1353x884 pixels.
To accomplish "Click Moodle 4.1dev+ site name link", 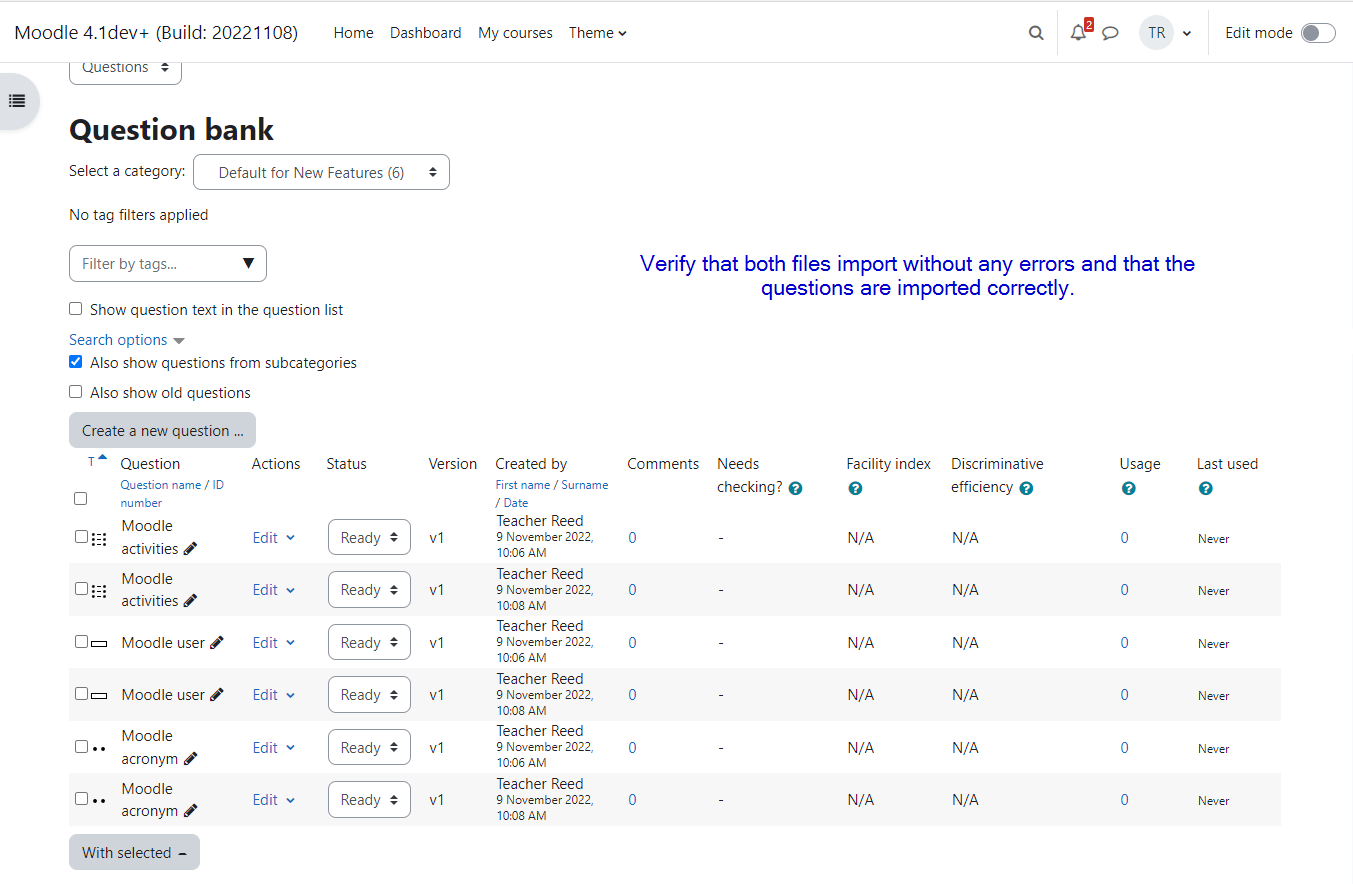I will (156, 32).
